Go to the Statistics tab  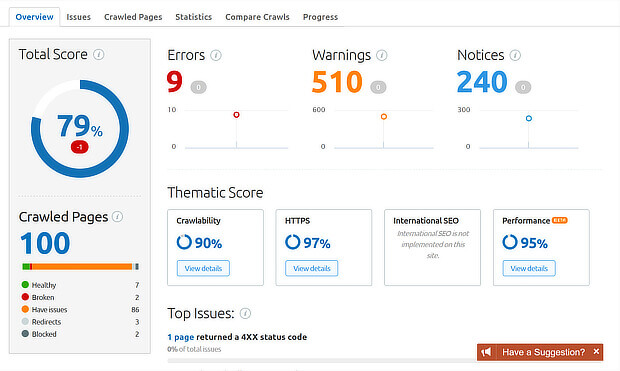coord(193,17)
